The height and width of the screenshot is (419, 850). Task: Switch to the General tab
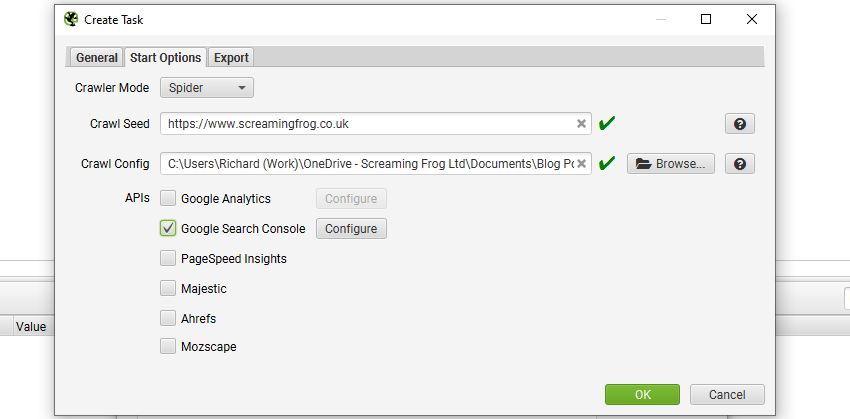(x=96, y=57)
